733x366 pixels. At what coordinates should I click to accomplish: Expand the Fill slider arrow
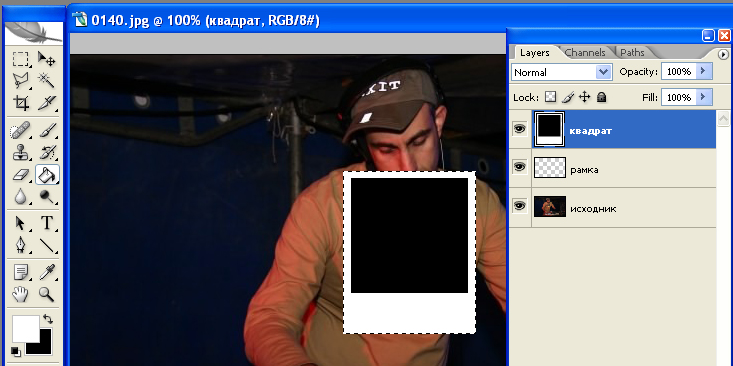(x=704, y=97)
